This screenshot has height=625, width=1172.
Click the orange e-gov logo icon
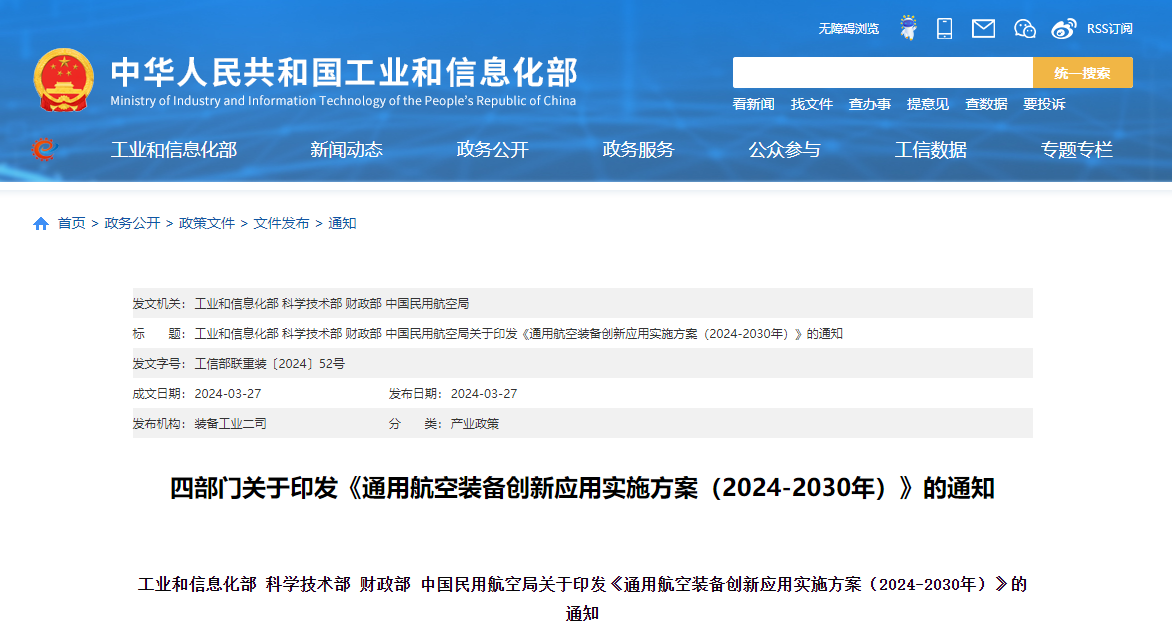click(x=44, y=150)
